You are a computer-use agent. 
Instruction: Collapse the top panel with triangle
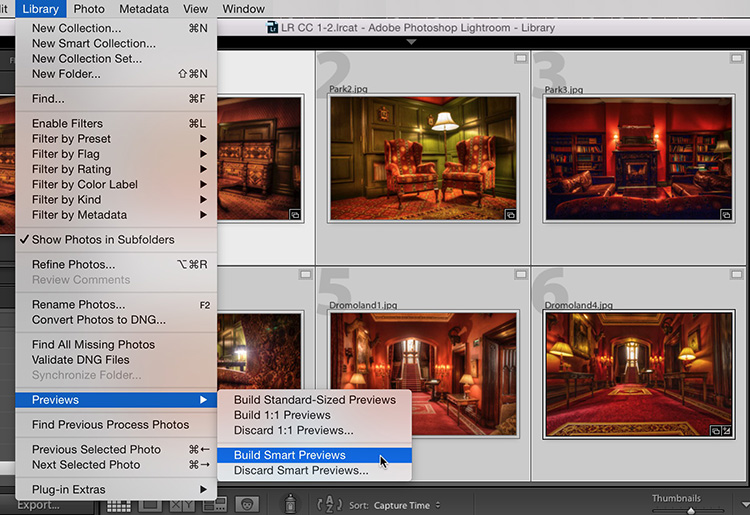(411, 42)
